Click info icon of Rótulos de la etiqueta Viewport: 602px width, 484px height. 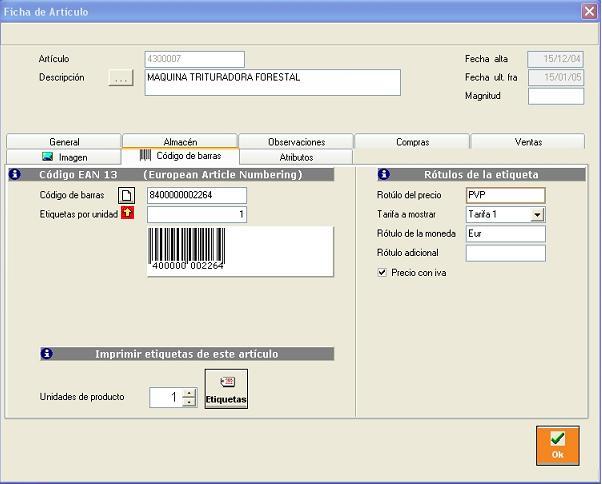tap(384, 174)
